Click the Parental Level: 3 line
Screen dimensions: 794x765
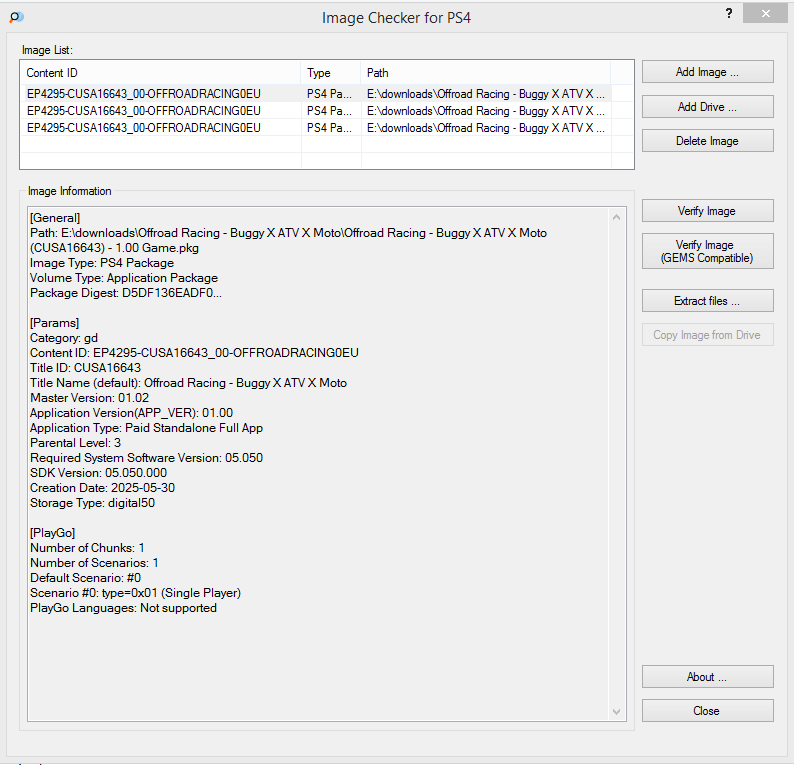[75, 443]
